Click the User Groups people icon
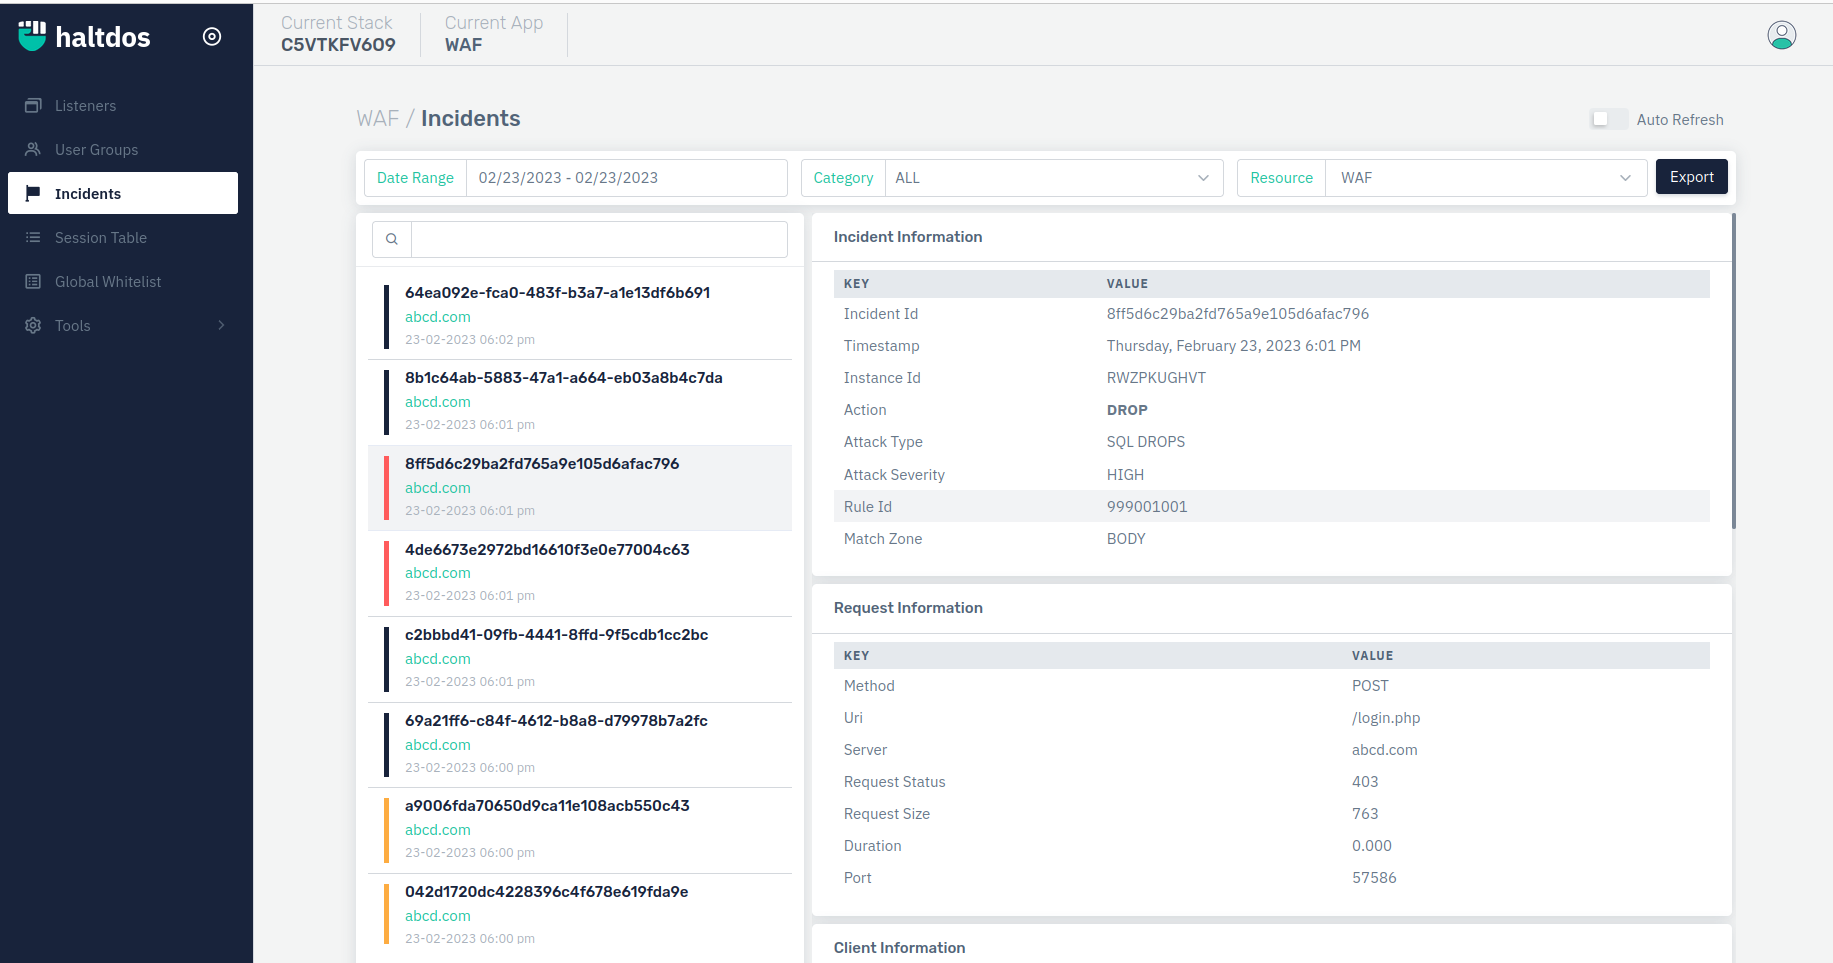The height and width of the screenshot is (963, 1833). (33, 149)
